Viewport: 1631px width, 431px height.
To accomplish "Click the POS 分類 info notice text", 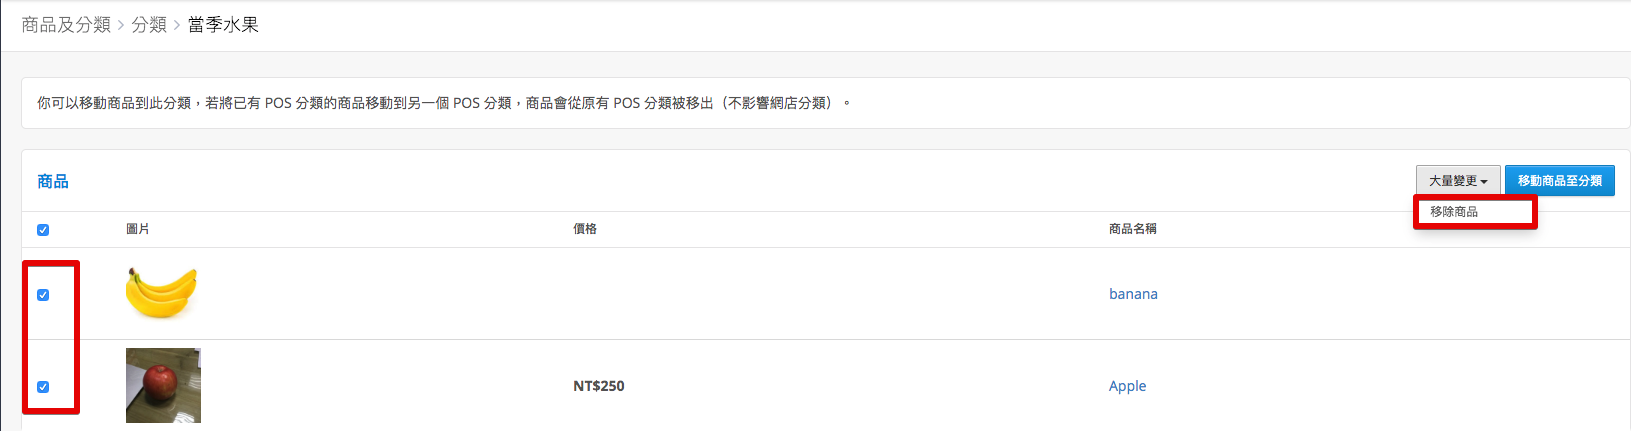I will 443,103.
